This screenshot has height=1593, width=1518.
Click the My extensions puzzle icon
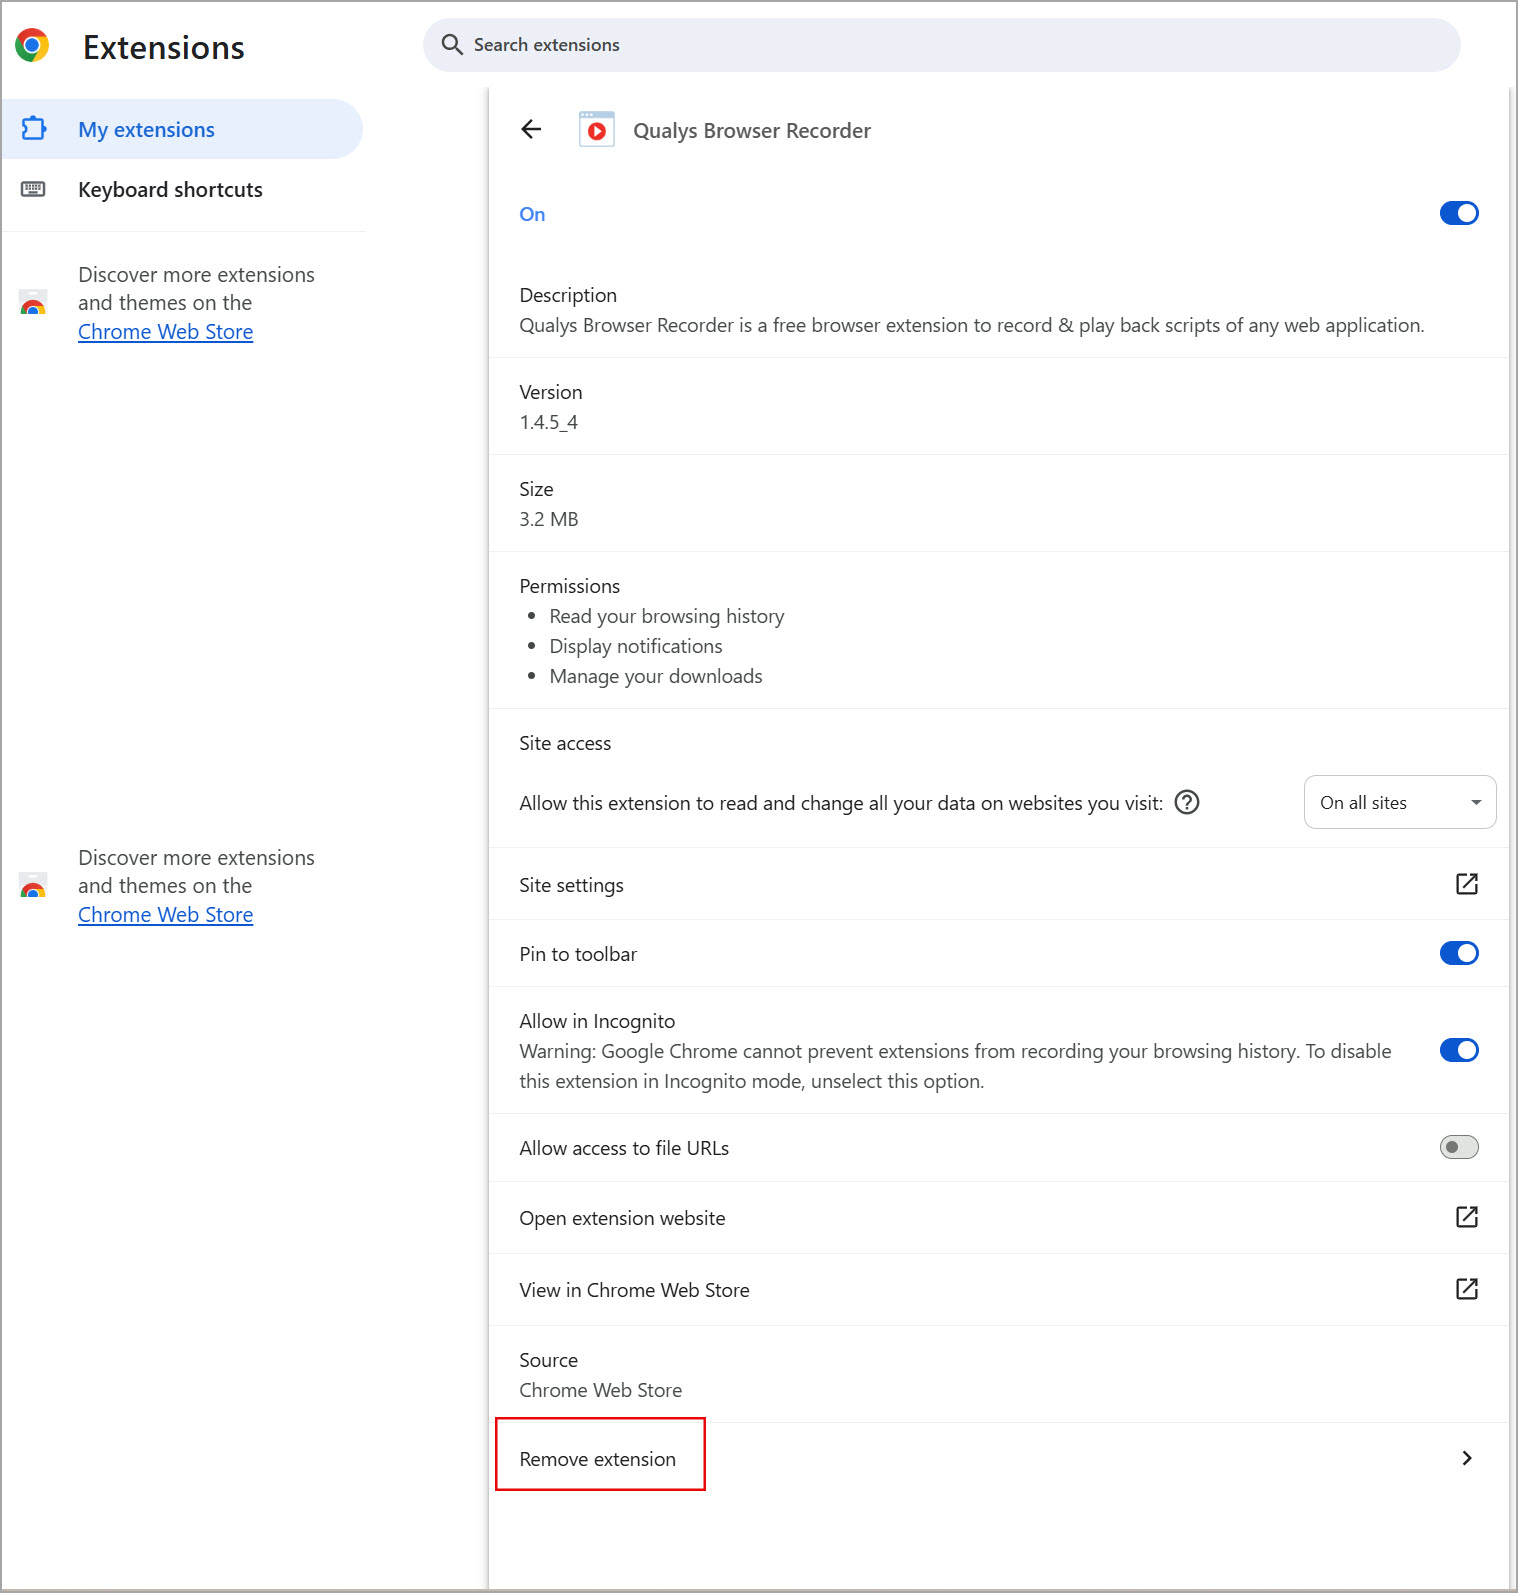[34, 129]
